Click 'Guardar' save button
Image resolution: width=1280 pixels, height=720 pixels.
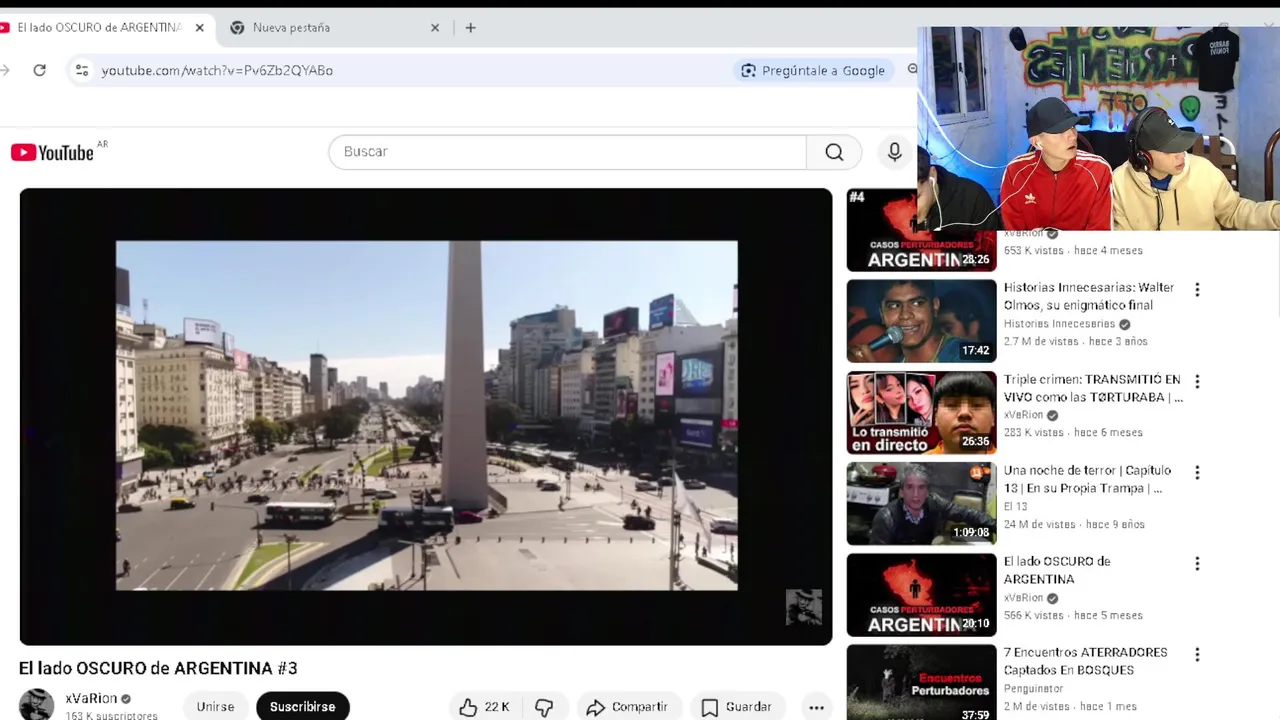click(x=737, y=707)
